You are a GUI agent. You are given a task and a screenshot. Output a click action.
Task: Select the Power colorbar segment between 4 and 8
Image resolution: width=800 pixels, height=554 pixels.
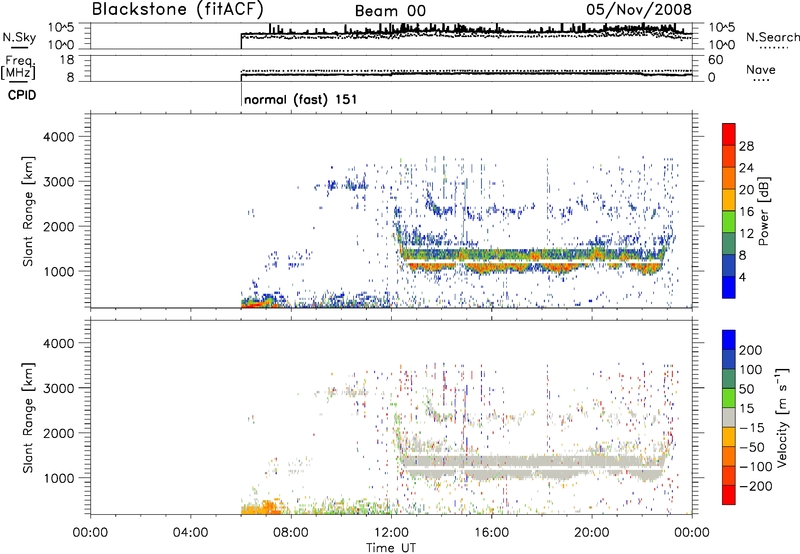click(x=729, y=265)
